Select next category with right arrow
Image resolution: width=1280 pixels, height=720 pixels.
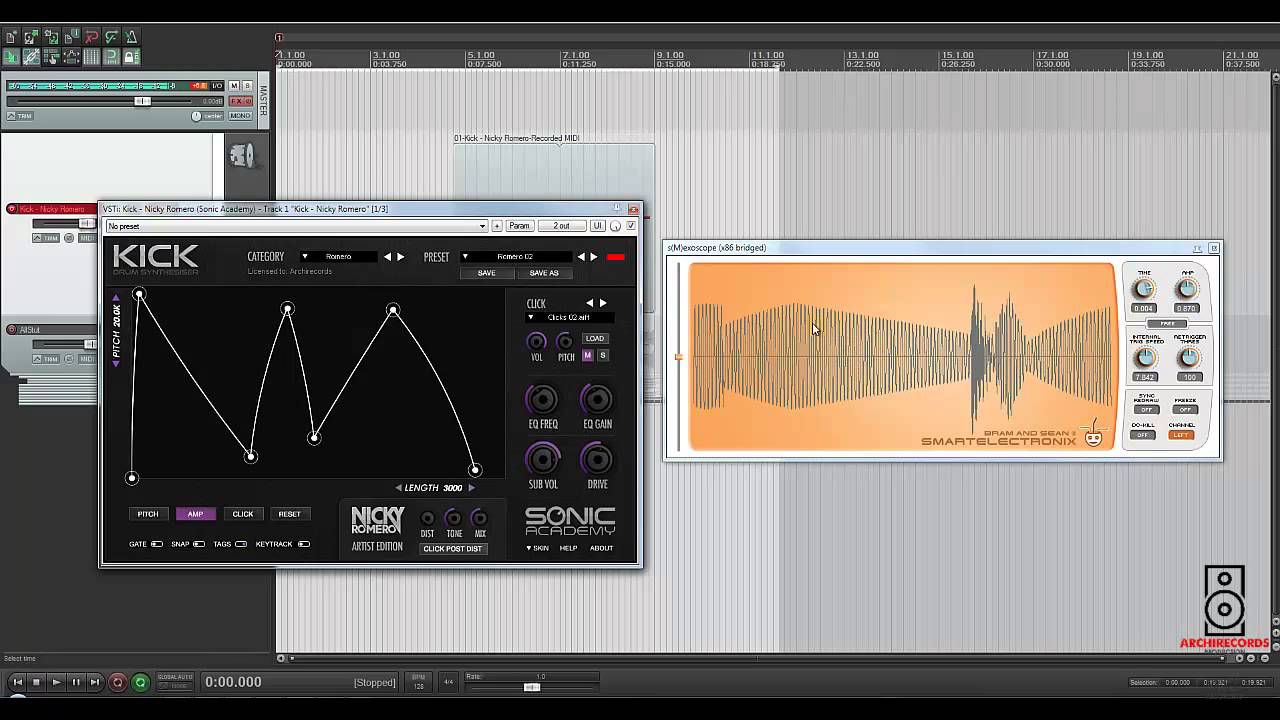pos(400,256)
